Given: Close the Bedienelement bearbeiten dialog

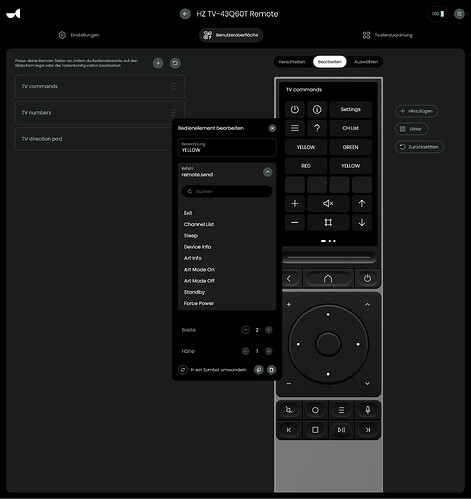Looking at the screenshot, I should (x=272, y=128).
